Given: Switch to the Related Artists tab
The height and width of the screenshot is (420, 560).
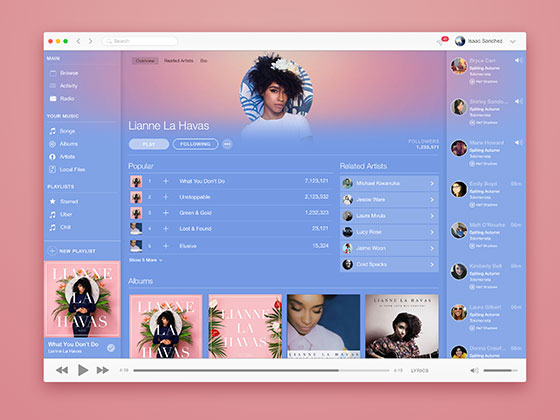Looking at the screenshot, I should tap(179, 61).
